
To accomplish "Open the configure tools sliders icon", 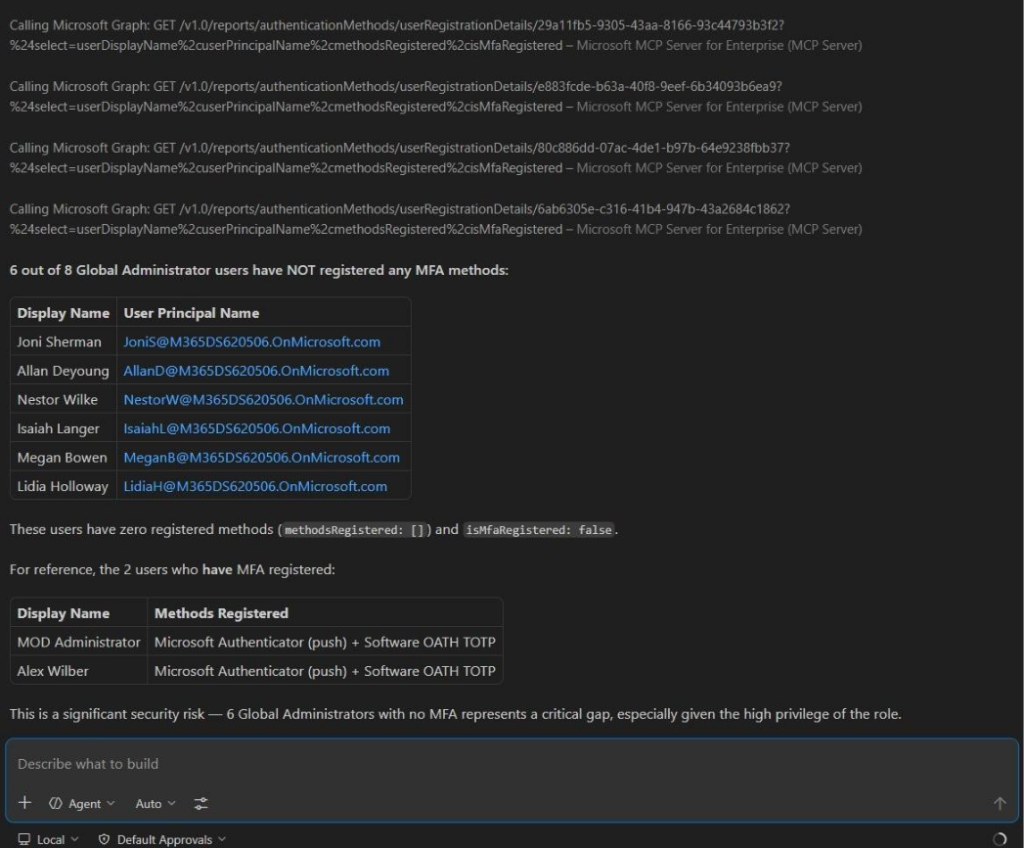I will (x=201, y=803).
